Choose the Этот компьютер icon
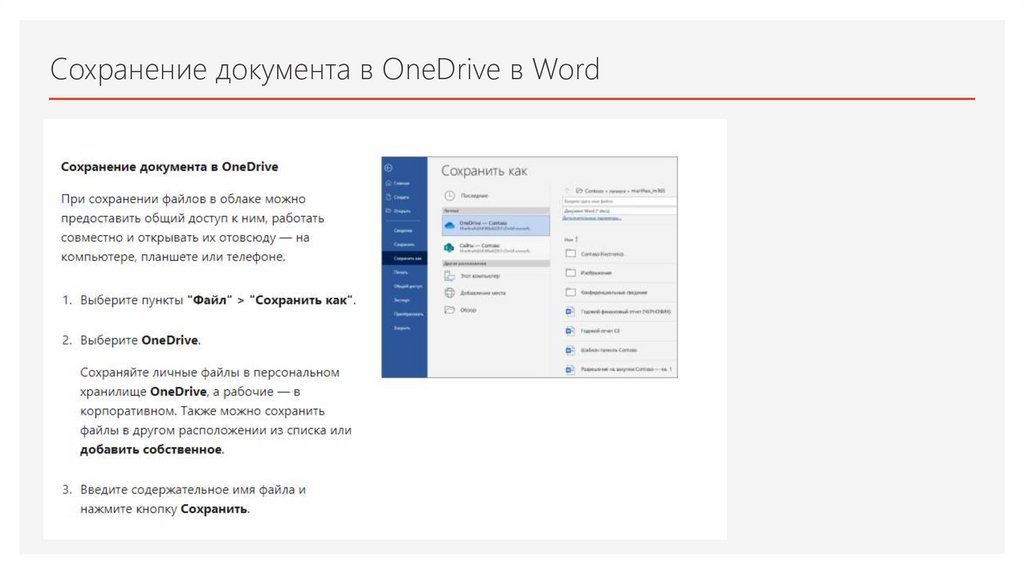The image size is (1024, 574). [449, 276]
